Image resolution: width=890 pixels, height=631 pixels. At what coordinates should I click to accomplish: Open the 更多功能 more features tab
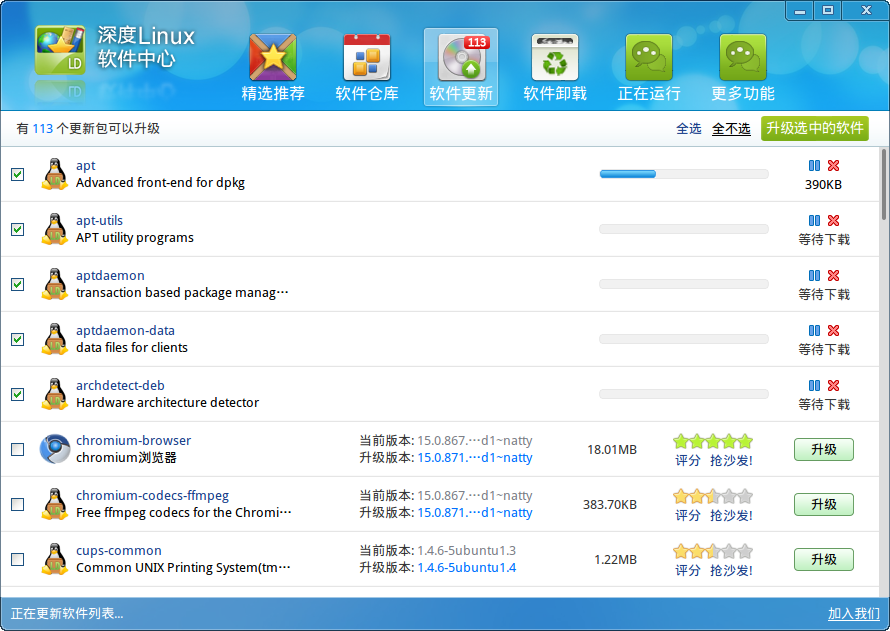tap(743, 67)
